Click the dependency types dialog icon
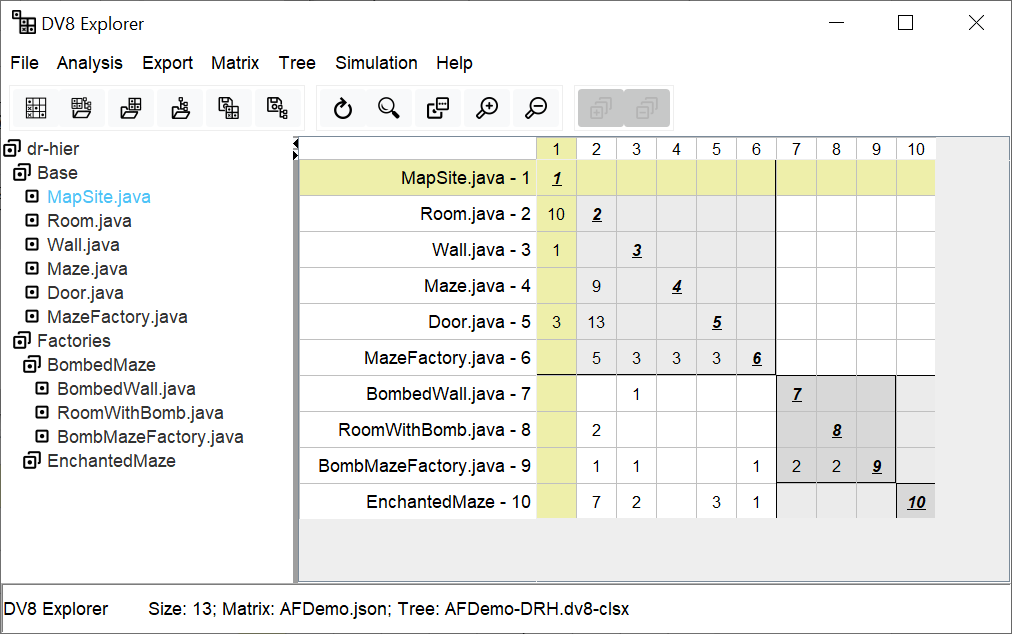Screen dimensions: 1012x634 click(x=438, y=108)
